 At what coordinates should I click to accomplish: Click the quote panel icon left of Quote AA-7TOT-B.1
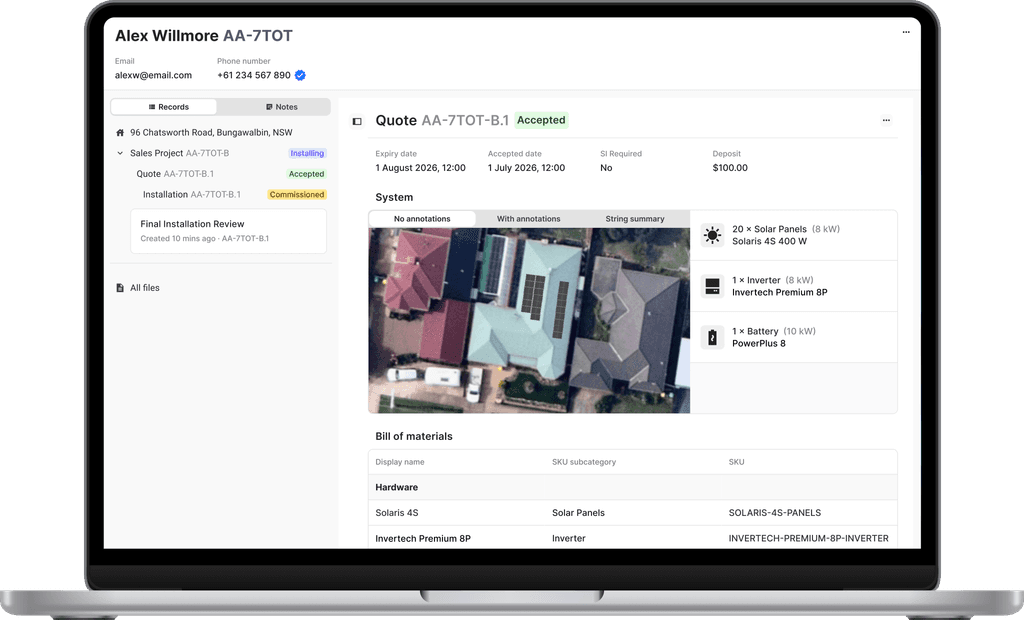(x=357, y=120)
